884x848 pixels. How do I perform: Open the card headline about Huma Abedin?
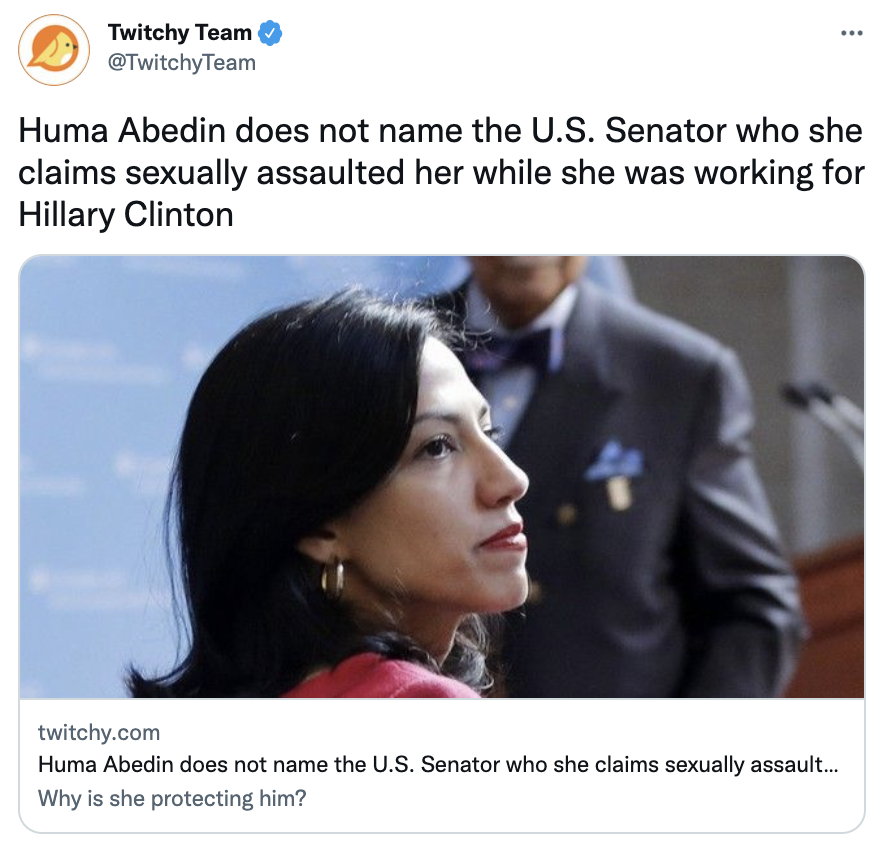[438, 765]
